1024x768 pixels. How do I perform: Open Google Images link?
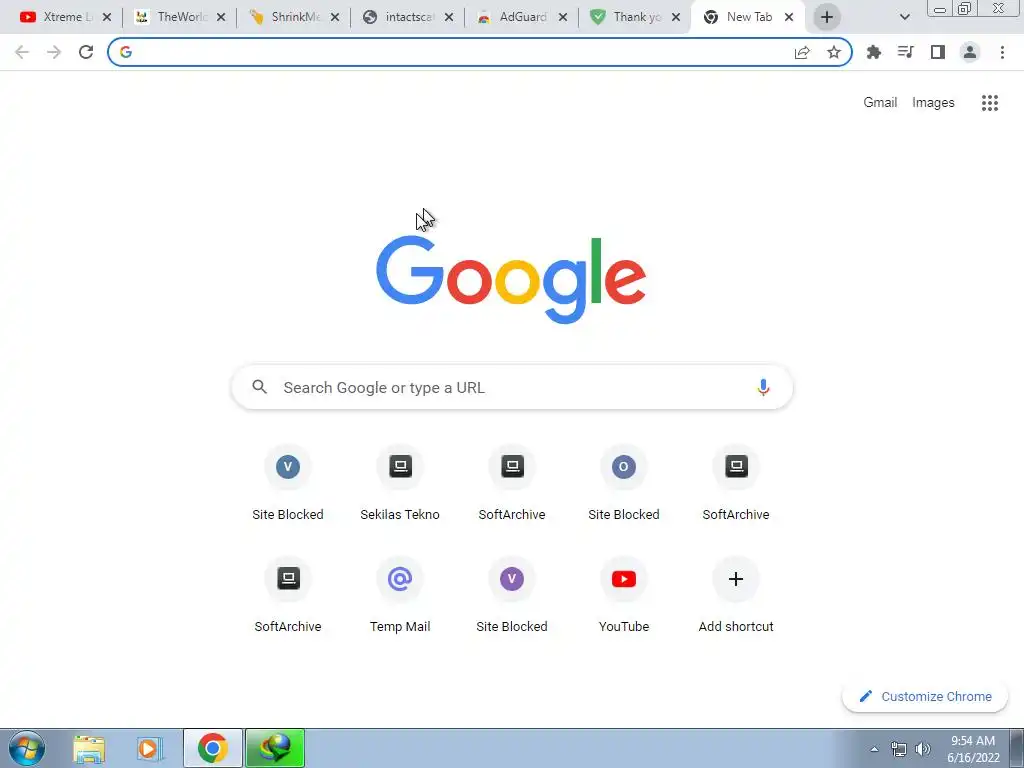pos(933,103)
